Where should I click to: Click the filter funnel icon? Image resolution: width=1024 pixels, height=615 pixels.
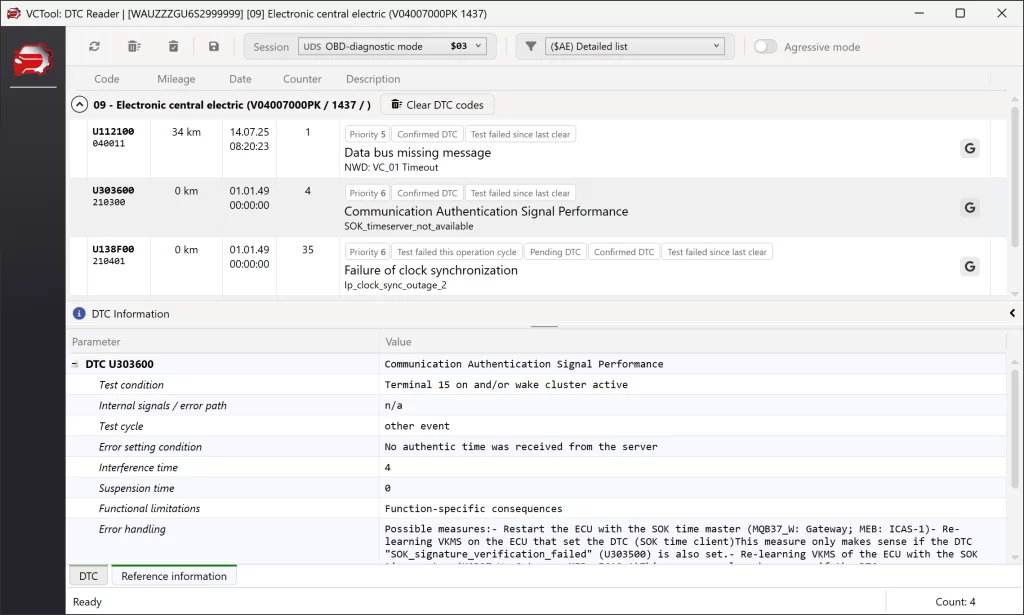[x=531, y=46]
